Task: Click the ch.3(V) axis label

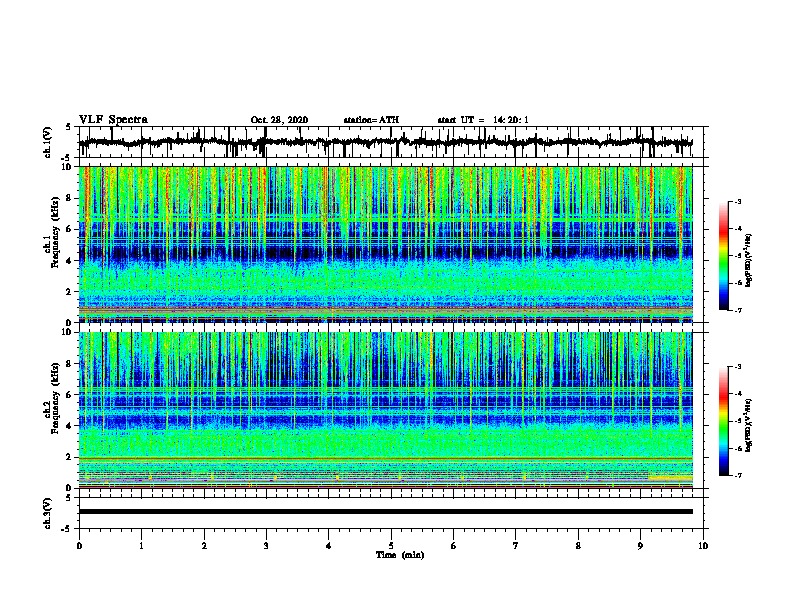Action: click(x=48, y=513)
